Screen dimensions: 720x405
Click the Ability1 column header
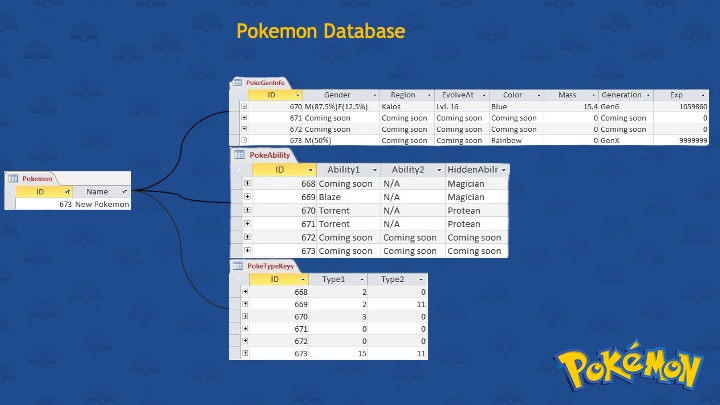pyautogui.click(x=348, y=170)
